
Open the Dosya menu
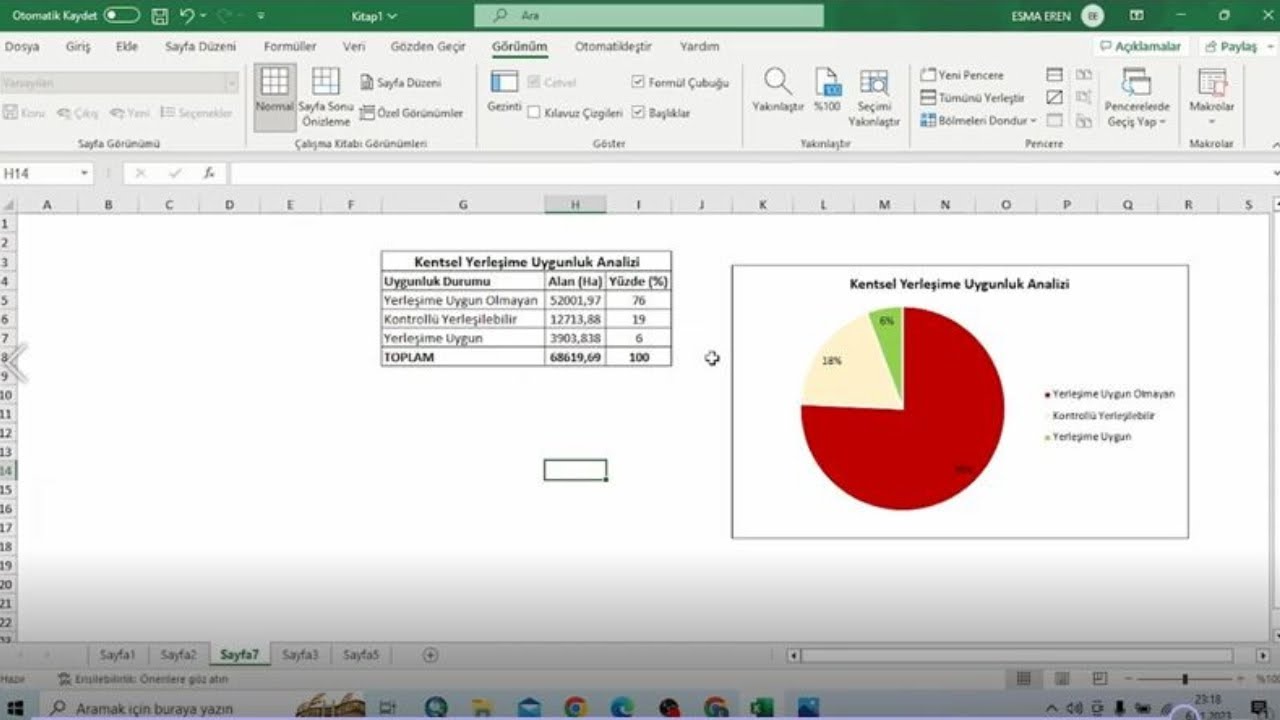tap(22, 46)
